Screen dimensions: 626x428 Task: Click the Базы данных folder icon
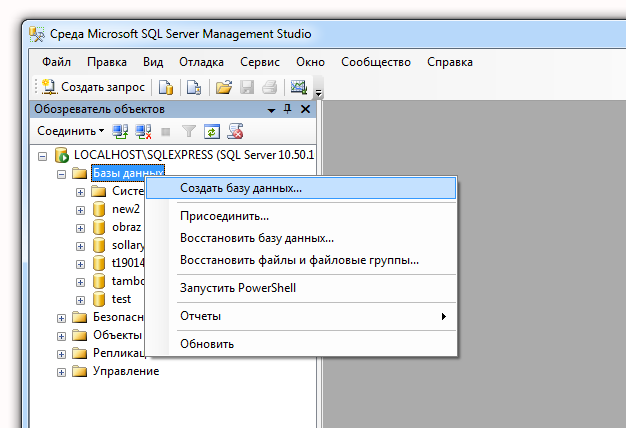79,173
